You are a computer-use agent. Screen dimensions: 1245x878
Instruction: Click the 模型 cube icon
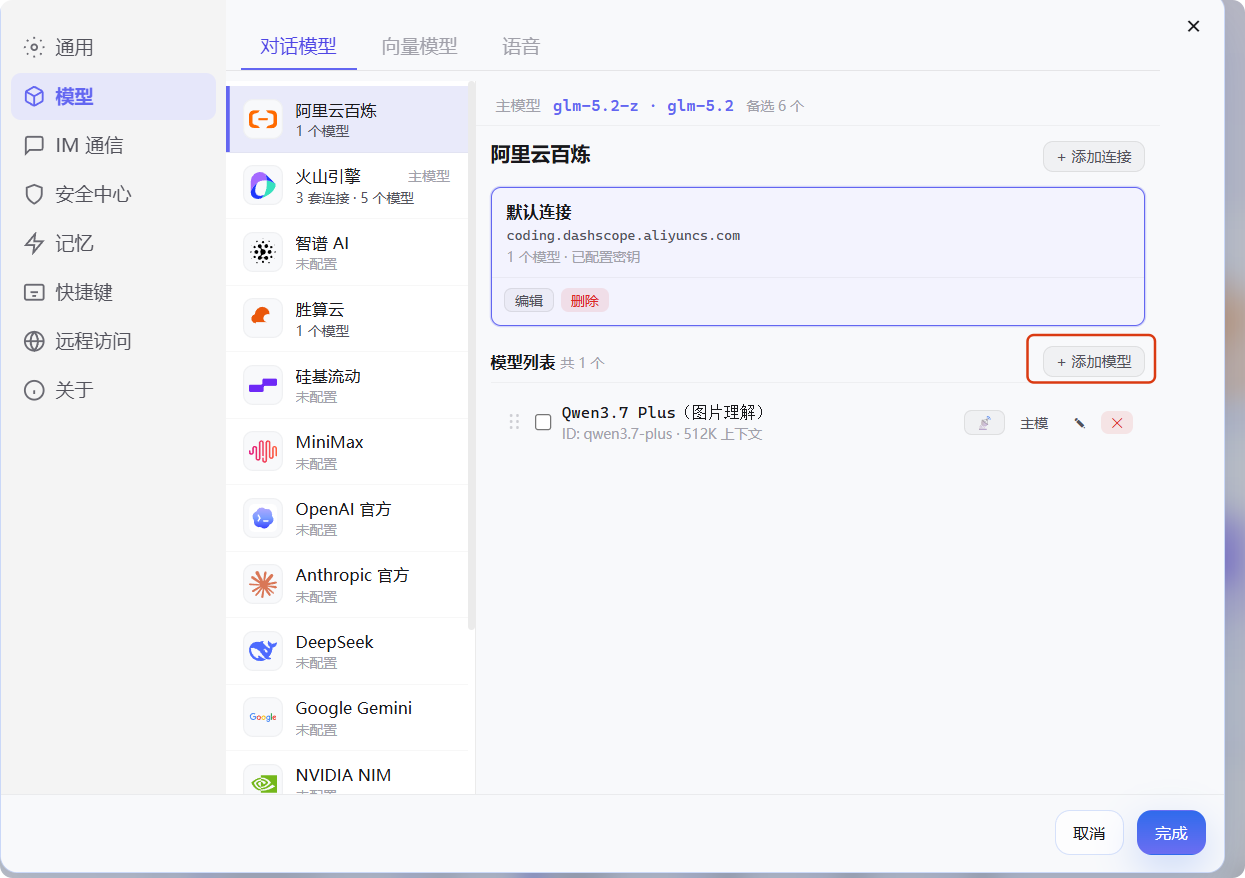point(35,96)
